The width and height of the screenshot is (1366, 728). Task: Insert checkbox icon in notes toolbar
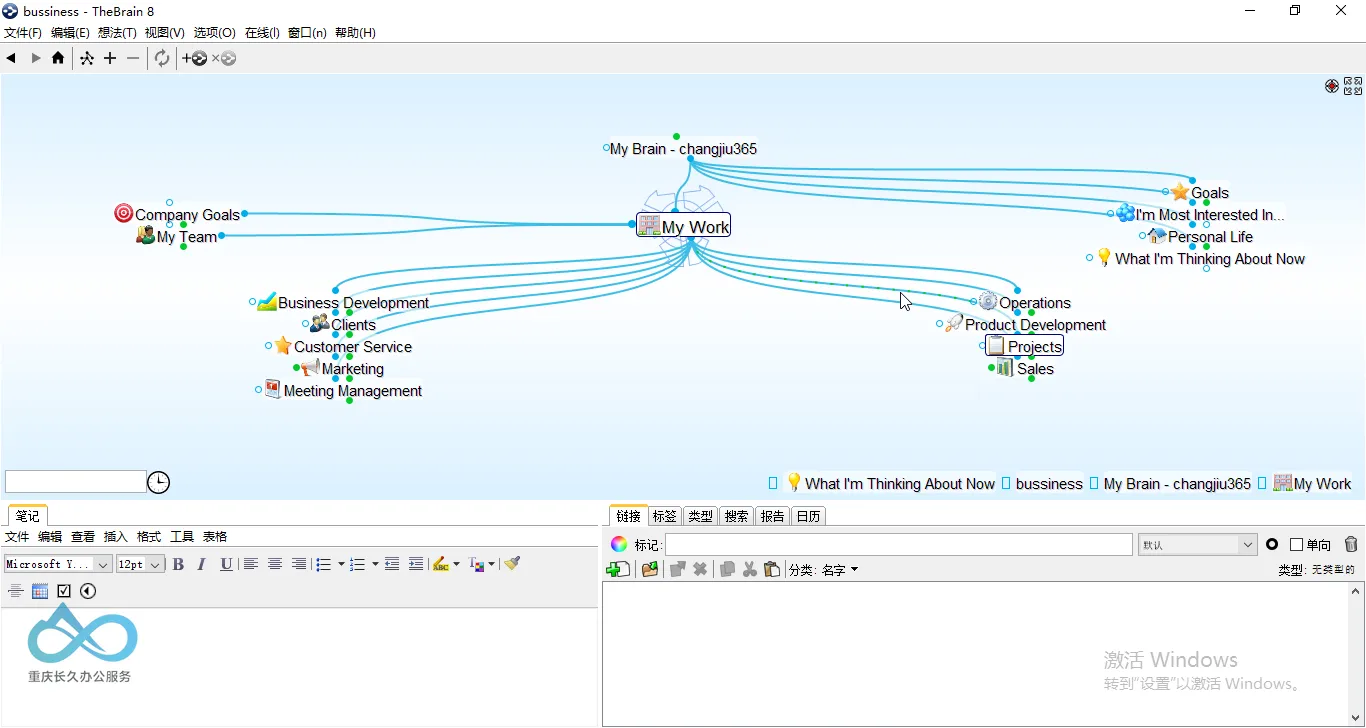[64, 591]
